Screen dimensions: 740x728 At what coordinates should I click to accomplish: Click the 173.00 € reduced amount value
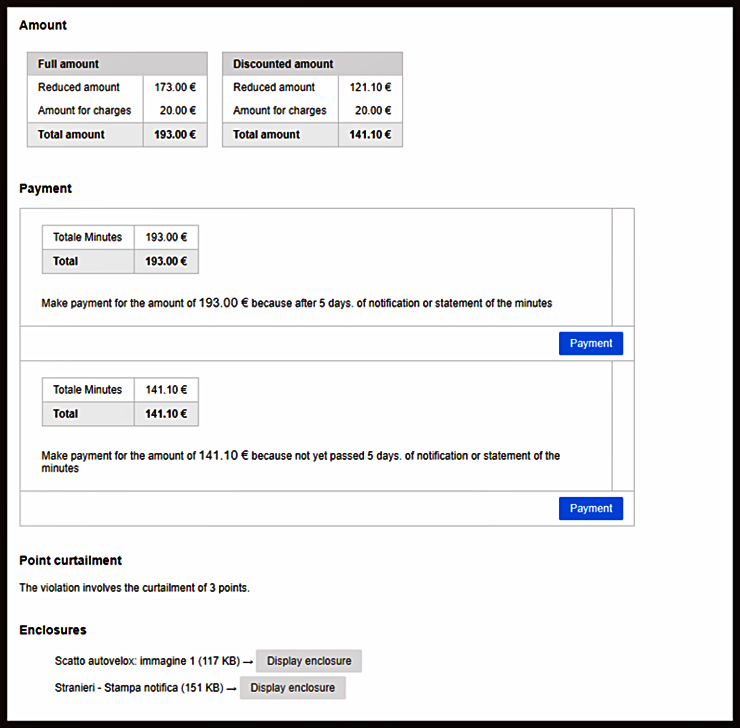point(175,87)
